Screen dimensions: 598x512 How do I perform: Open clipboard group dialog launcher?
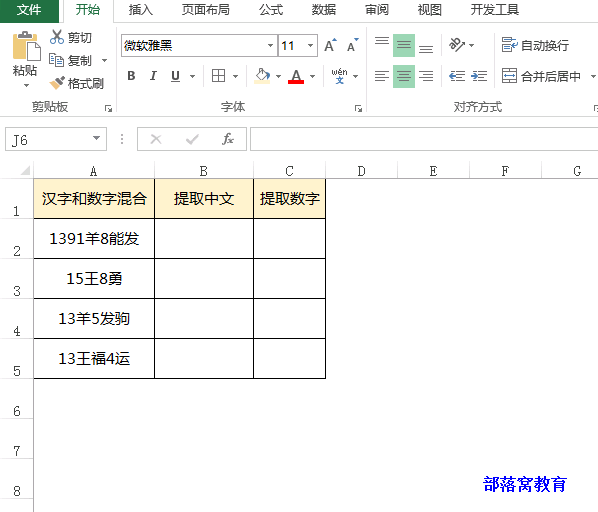108,109
